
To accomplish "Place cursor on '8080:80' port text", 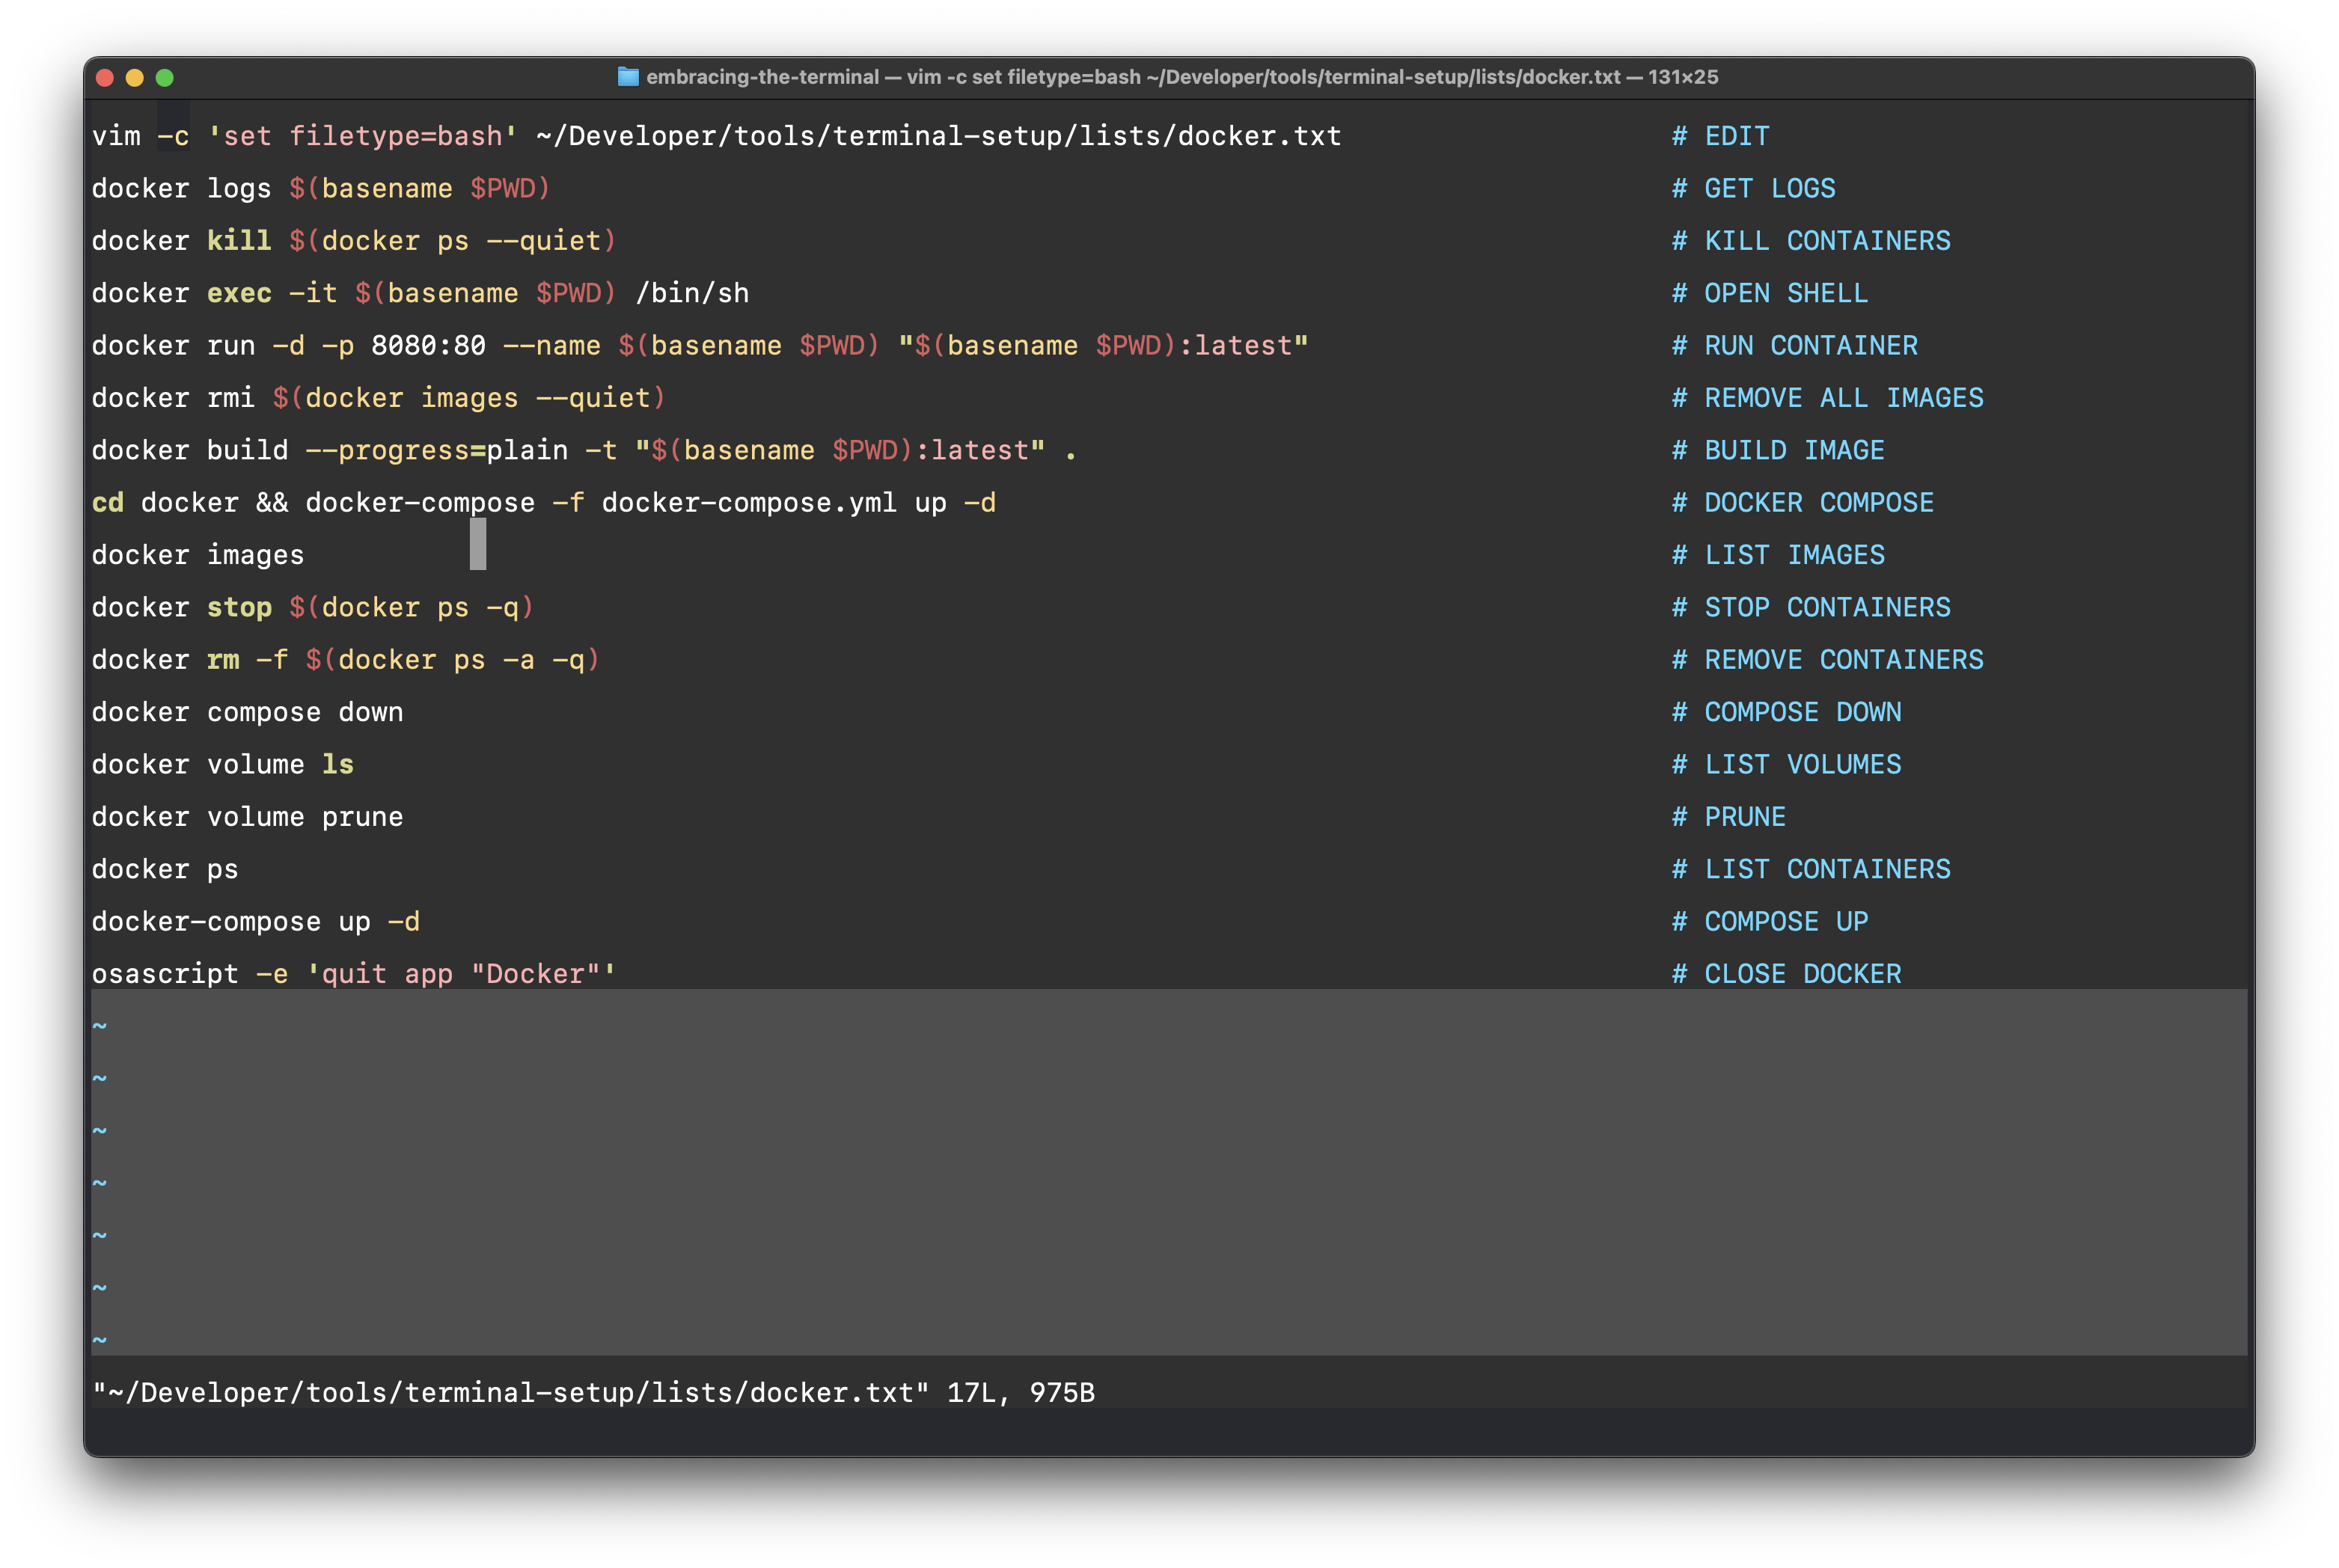I will pyautogui.click(x=428, y=346).
